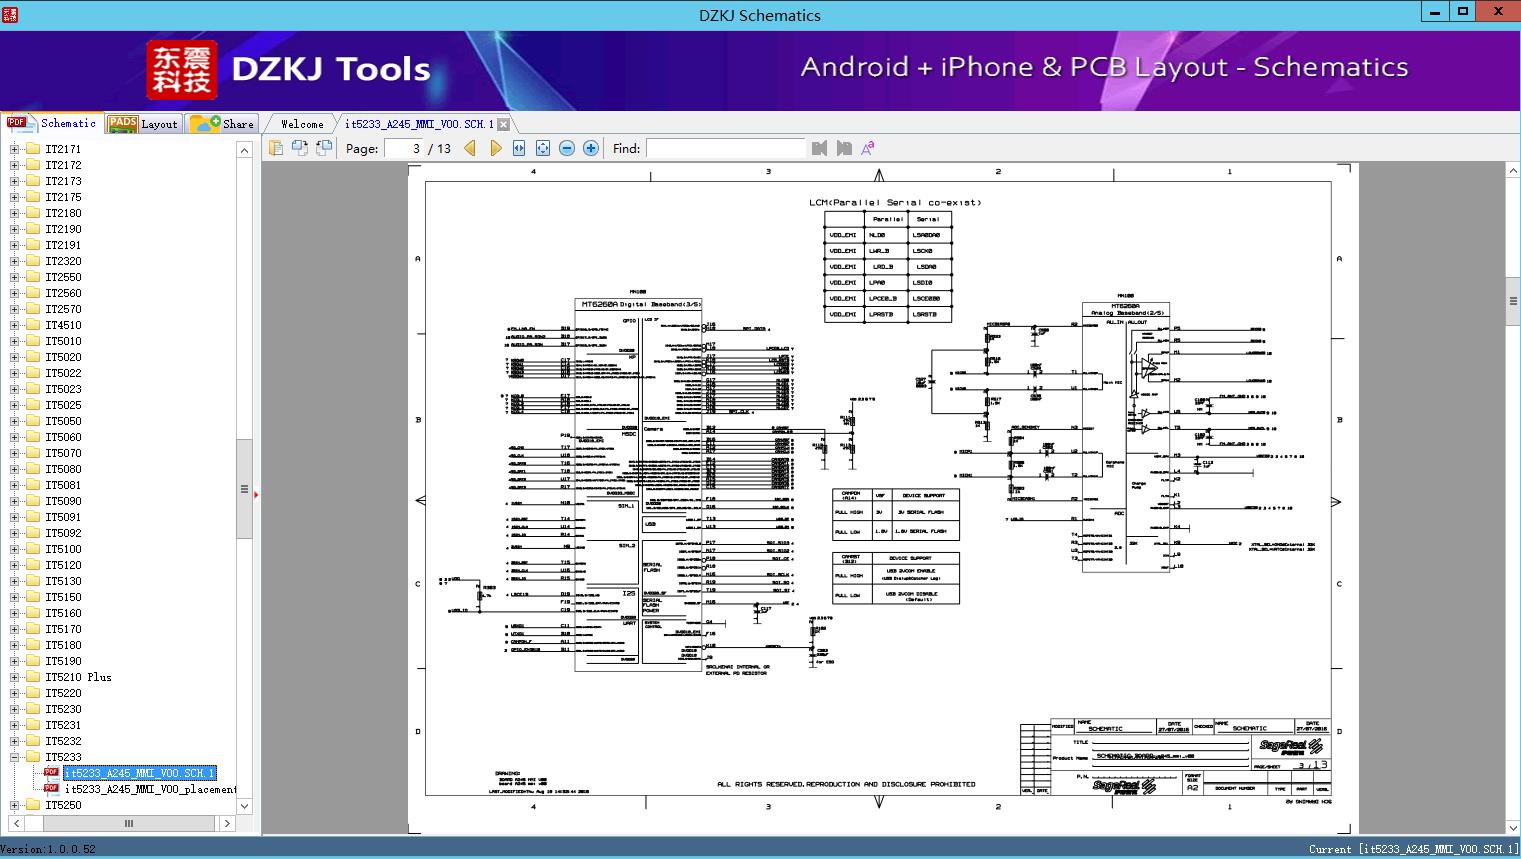The image size is (1521, 859).
Task: Find previous match icon
Action: 820,148
